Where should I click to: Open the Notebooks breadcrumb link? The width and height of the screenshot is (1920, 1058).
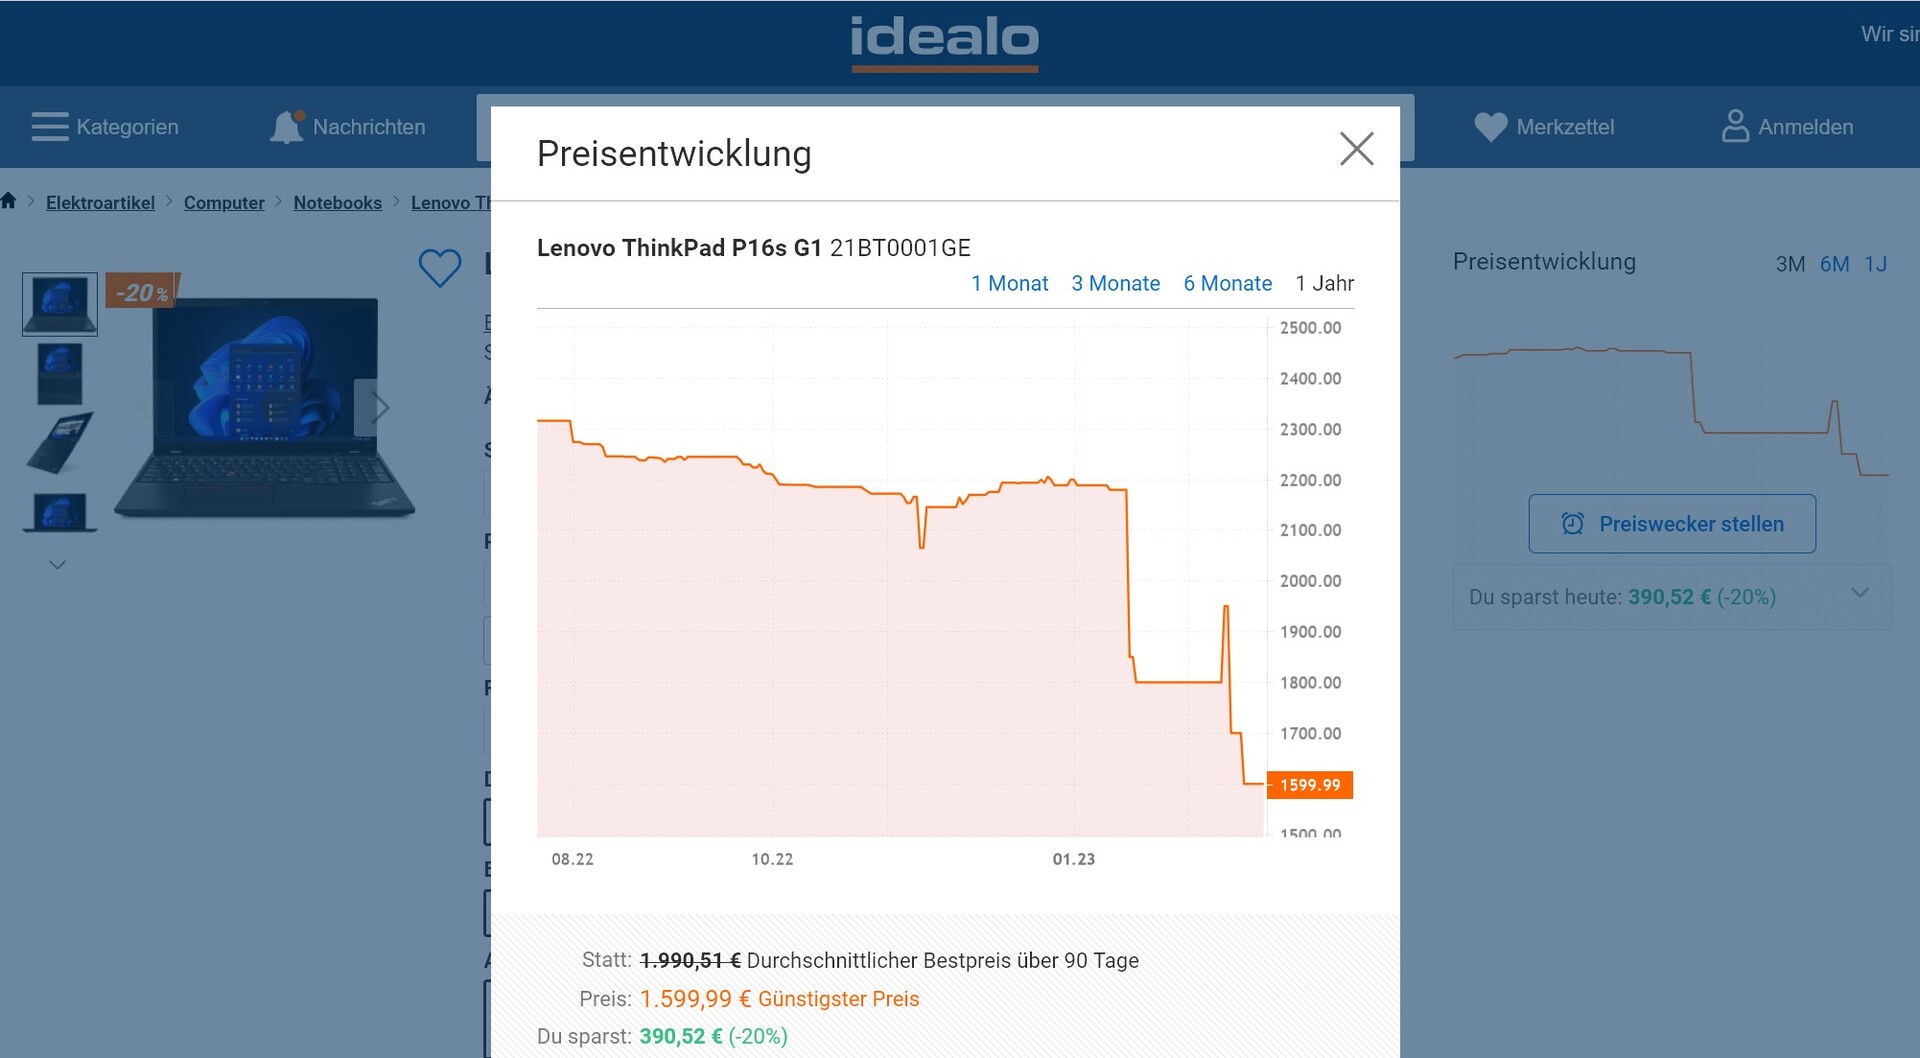coord(337,203)
